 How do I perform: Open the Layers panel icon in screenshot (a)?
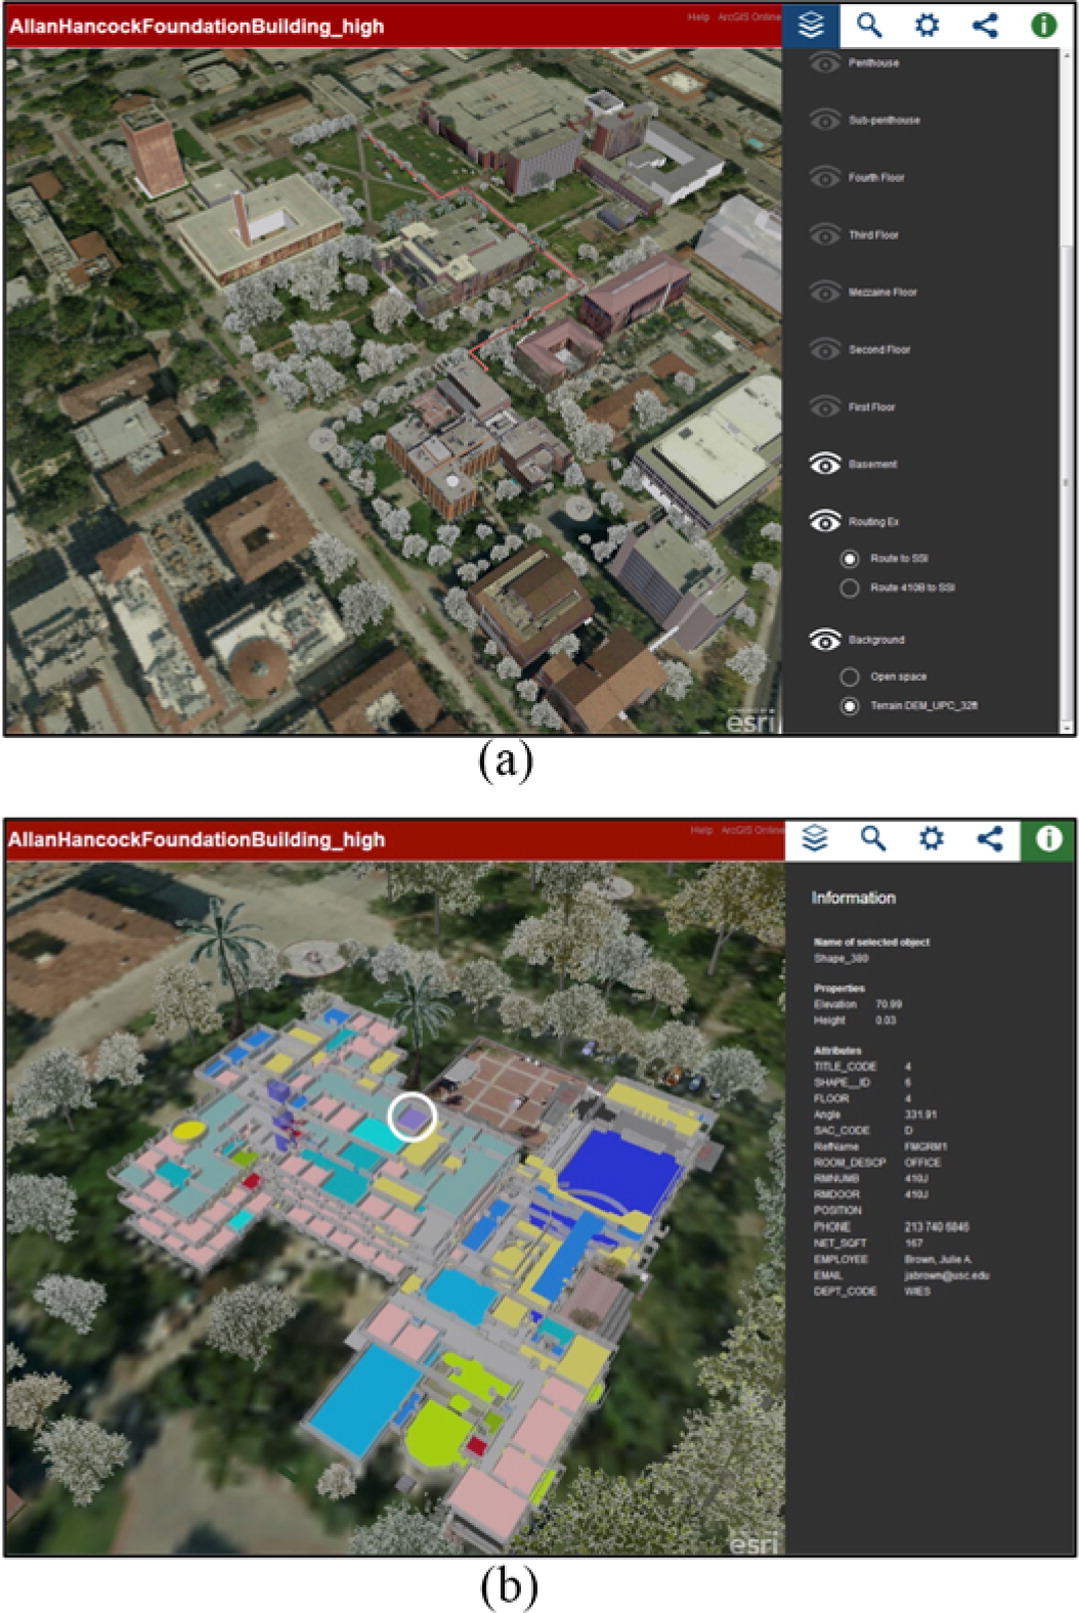click(811, 24)
